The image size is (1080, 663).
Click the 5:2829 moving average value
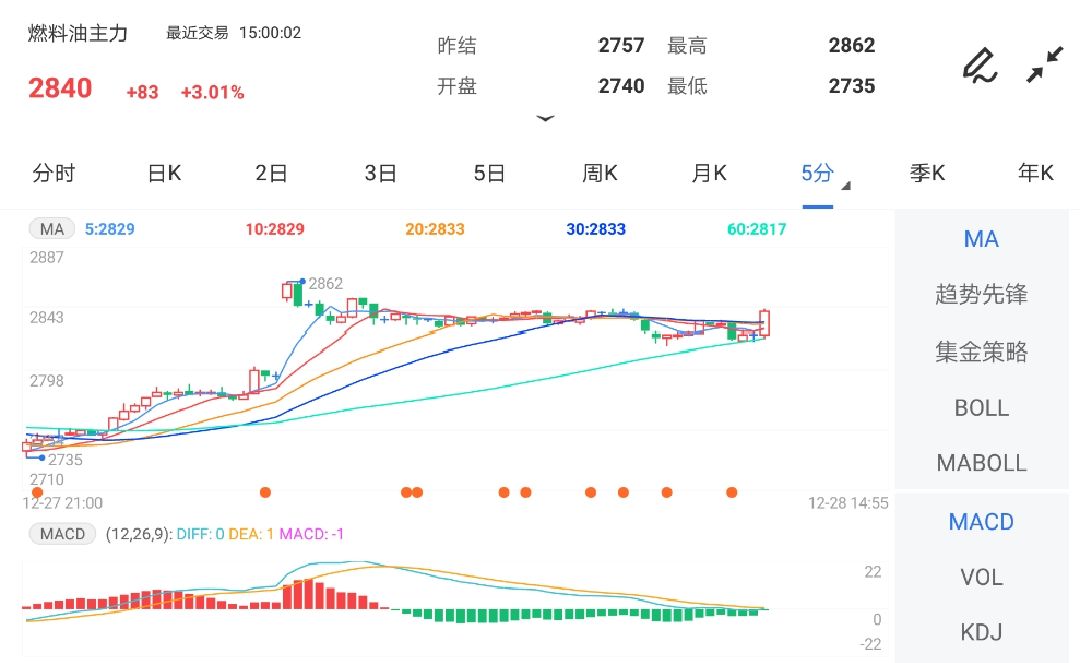coord(110,229)
